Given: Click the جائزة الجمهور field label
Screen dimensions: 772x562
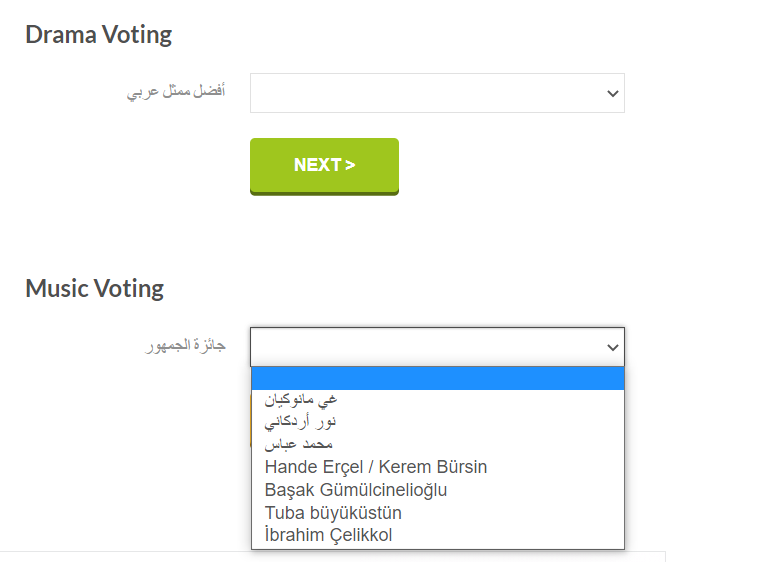Looking at the screenshot, I should [x=185, y=347].
